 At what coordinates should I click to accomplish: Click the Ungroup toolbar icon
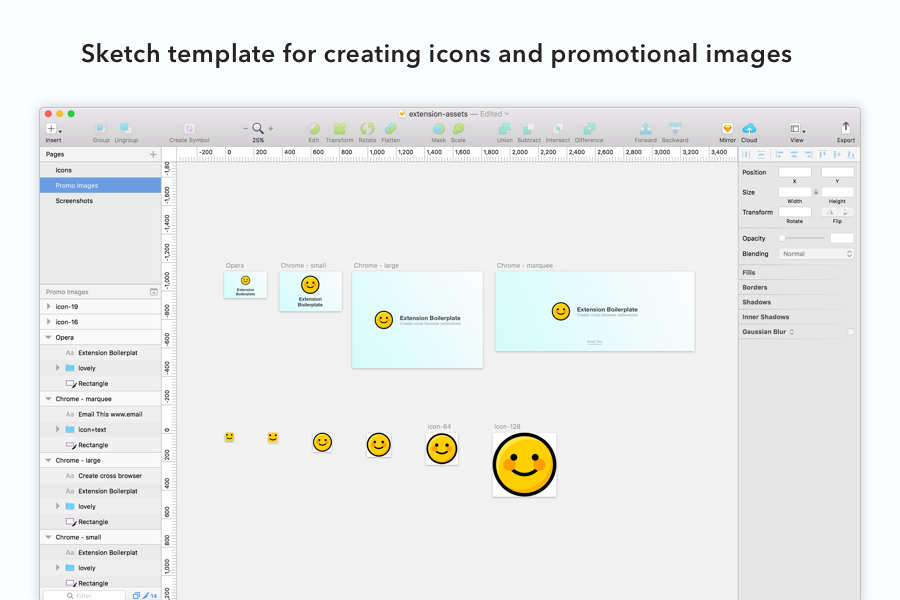[x=126, y=129]
